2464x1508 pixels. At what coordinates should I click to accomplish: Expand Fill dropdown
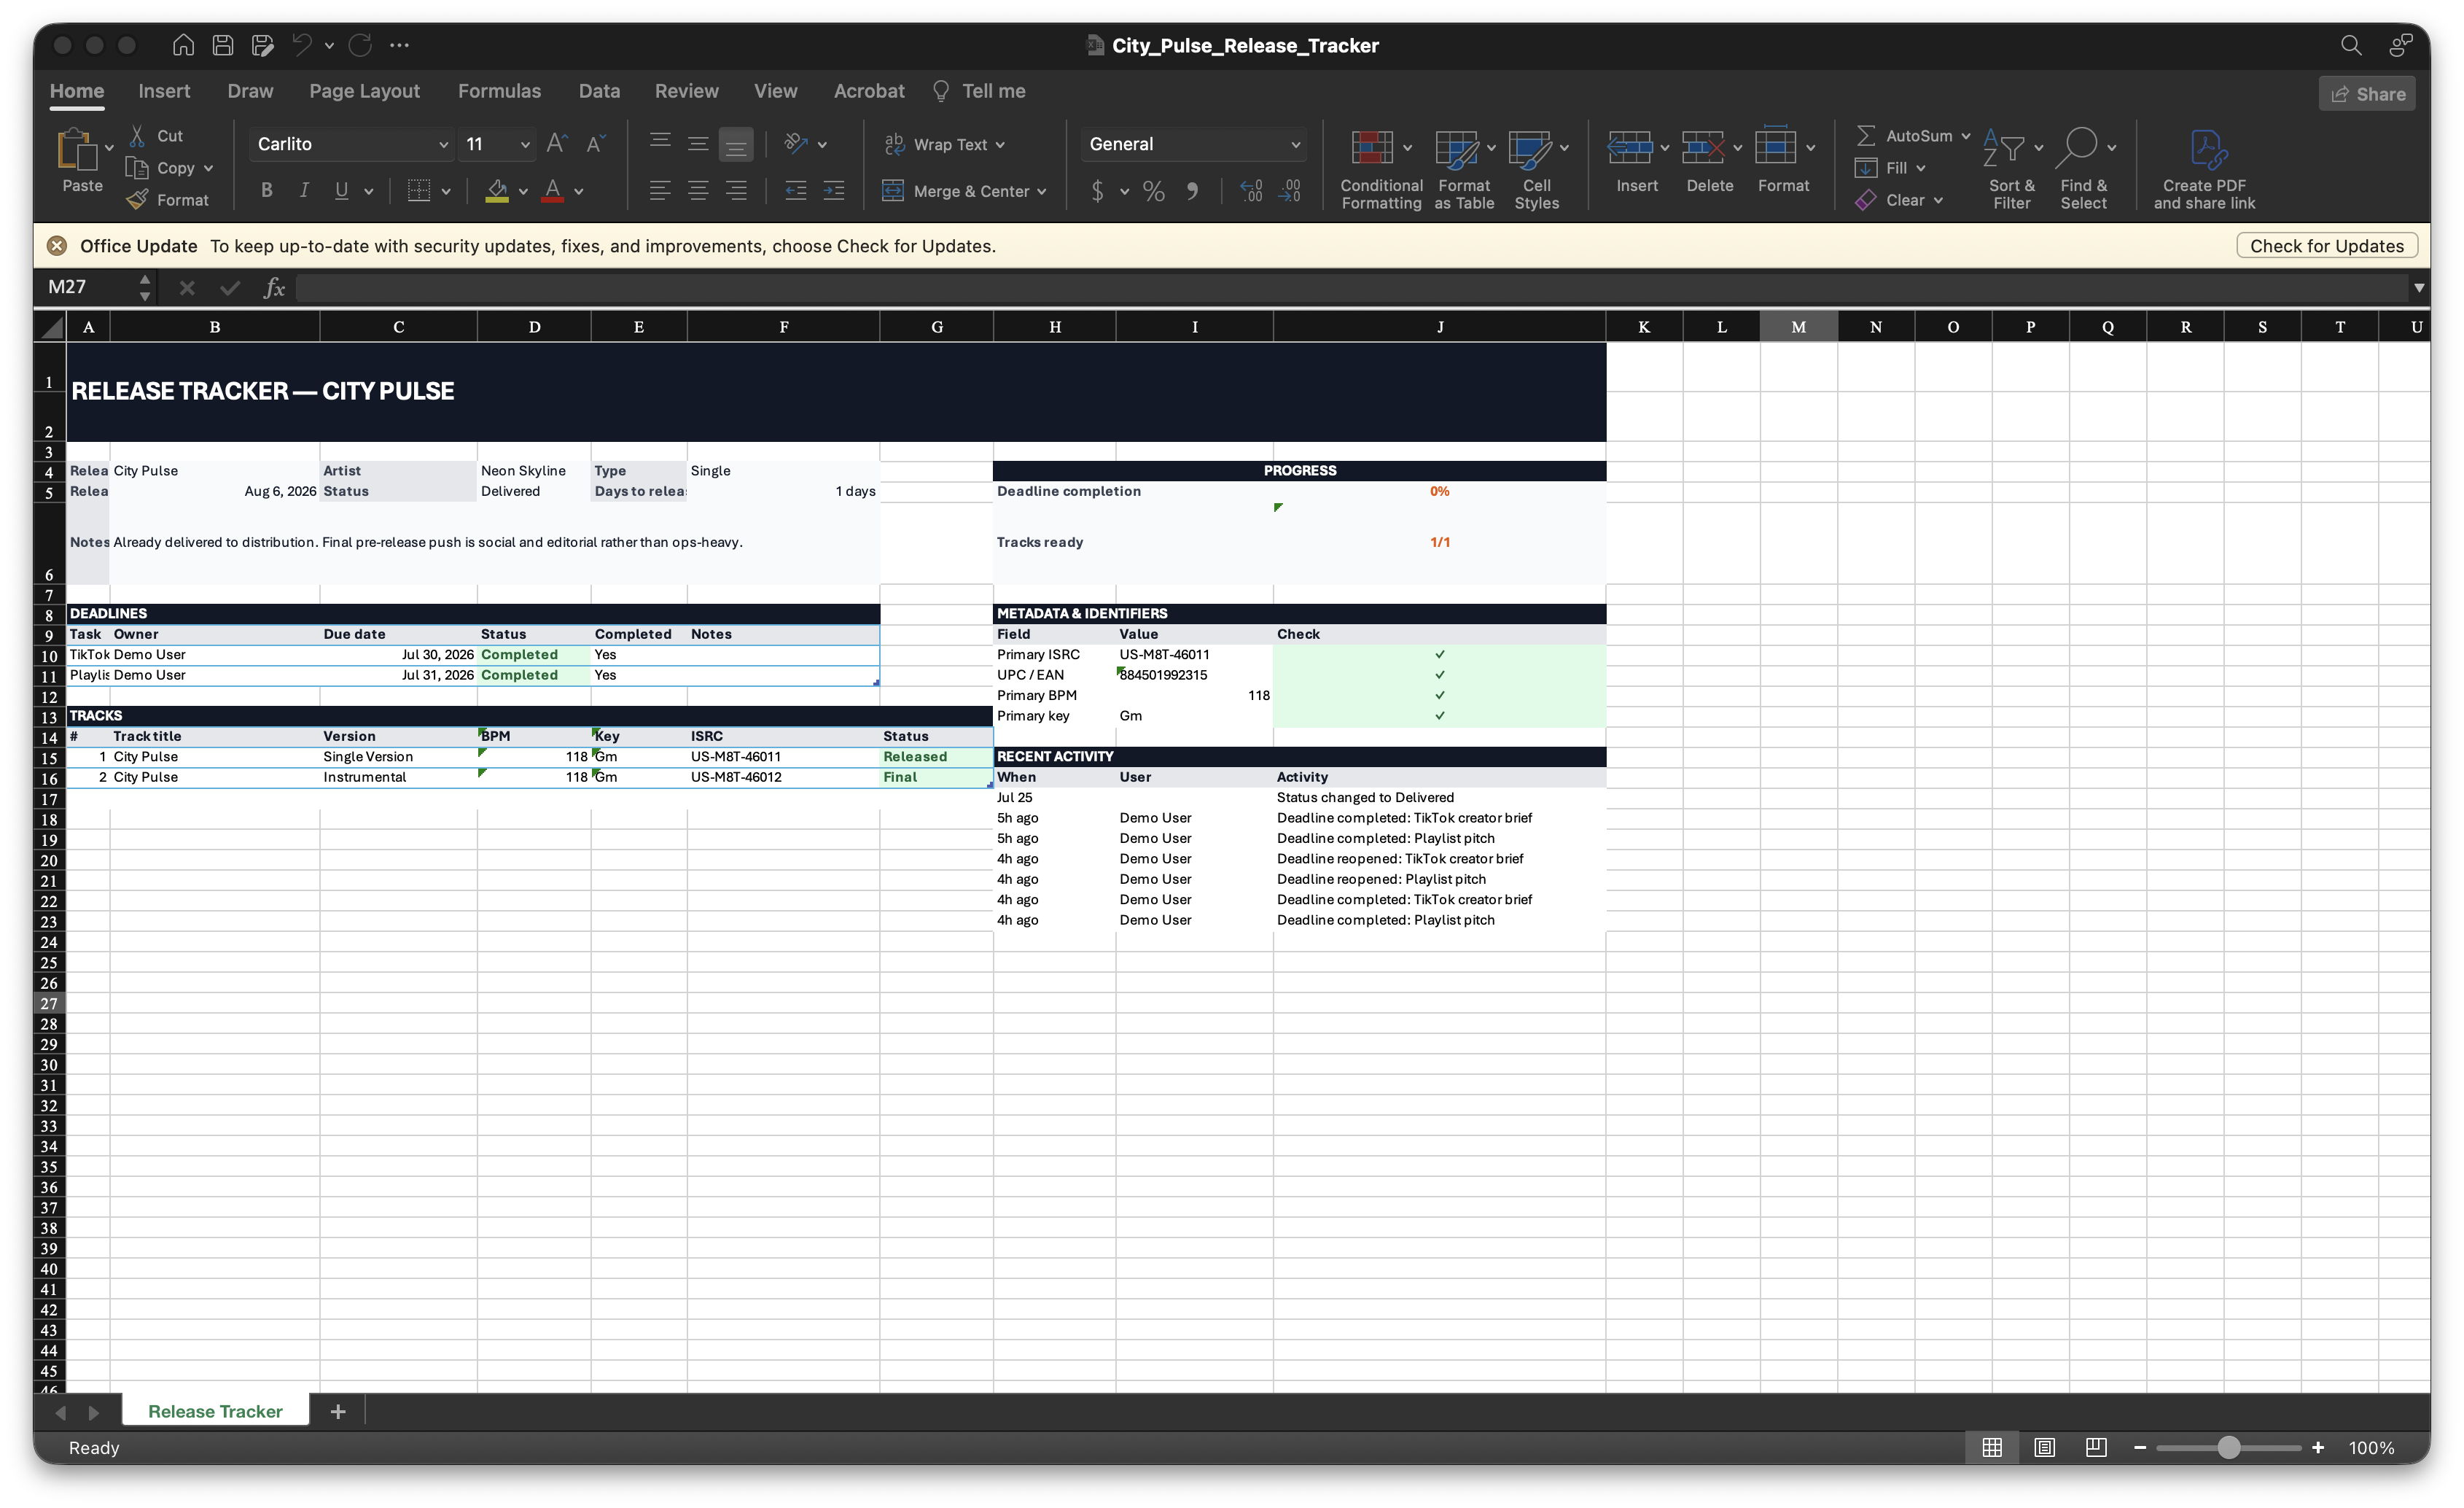(1920, 167)
